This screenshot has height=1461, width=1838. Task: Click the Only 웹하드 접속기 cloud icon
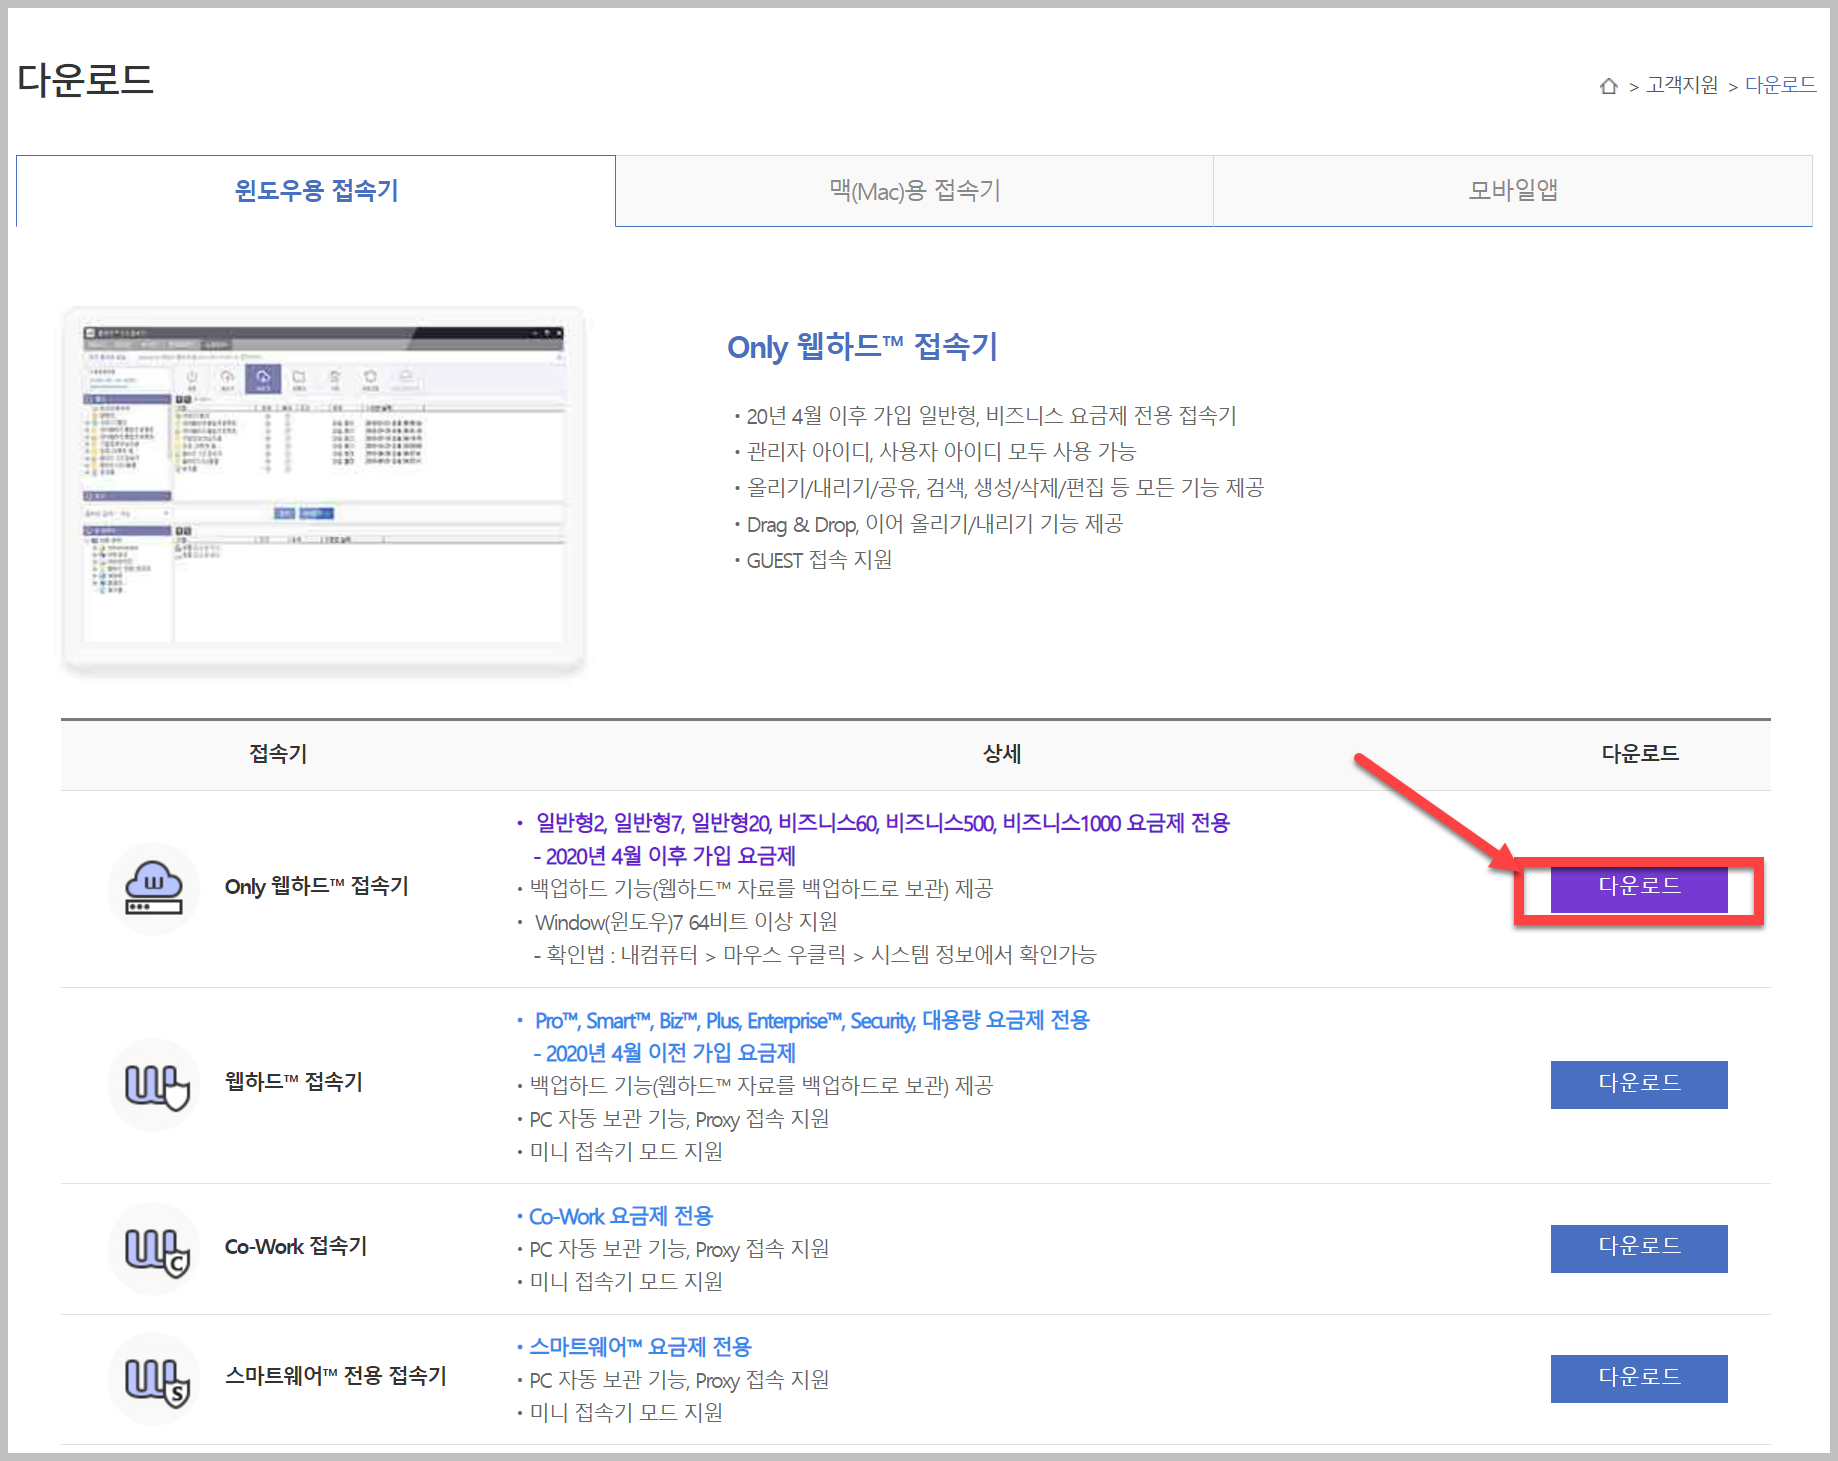(154, 888)
